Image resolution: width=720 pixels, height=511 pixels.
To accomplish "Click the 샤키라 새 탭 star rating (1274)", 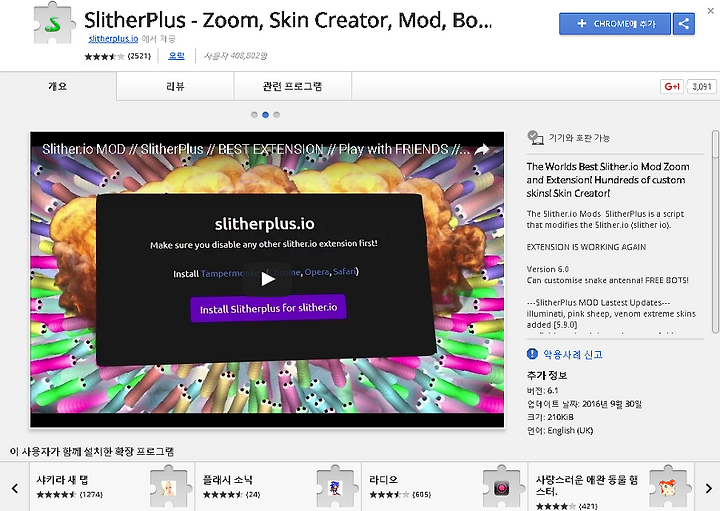I will (70, 494).
